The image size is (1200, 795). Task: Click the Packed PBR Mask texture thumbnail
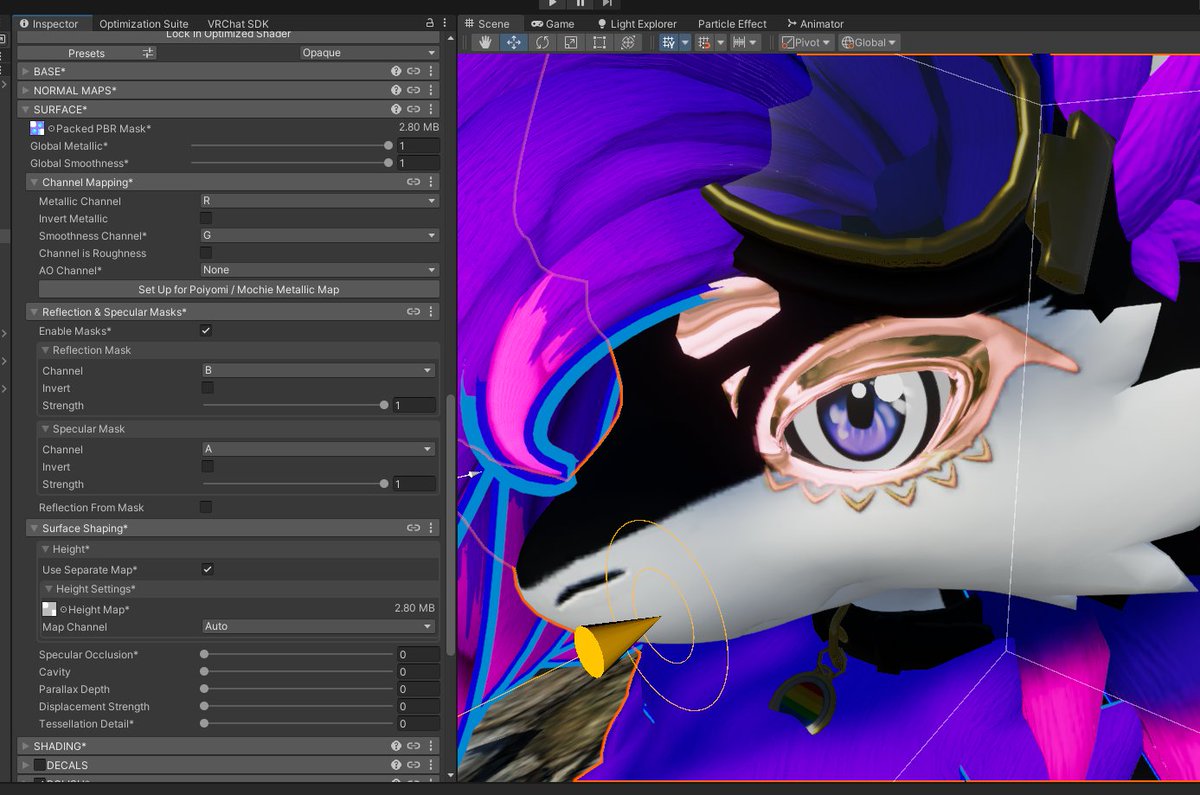(x=37, y=128)
